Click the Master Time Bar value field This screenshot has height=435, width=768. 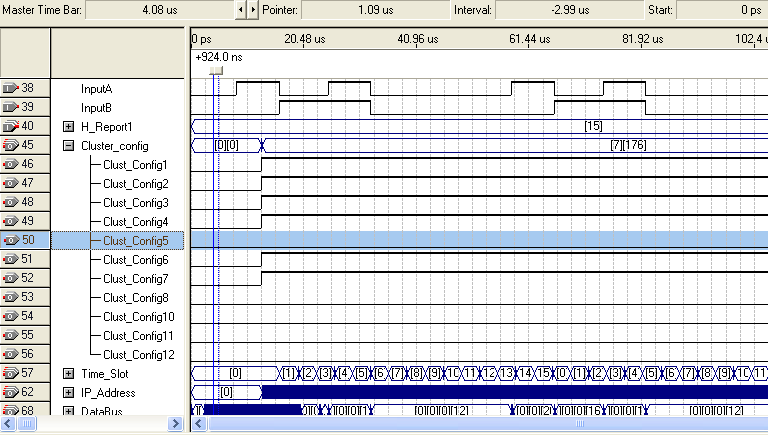tap(160, 10)
